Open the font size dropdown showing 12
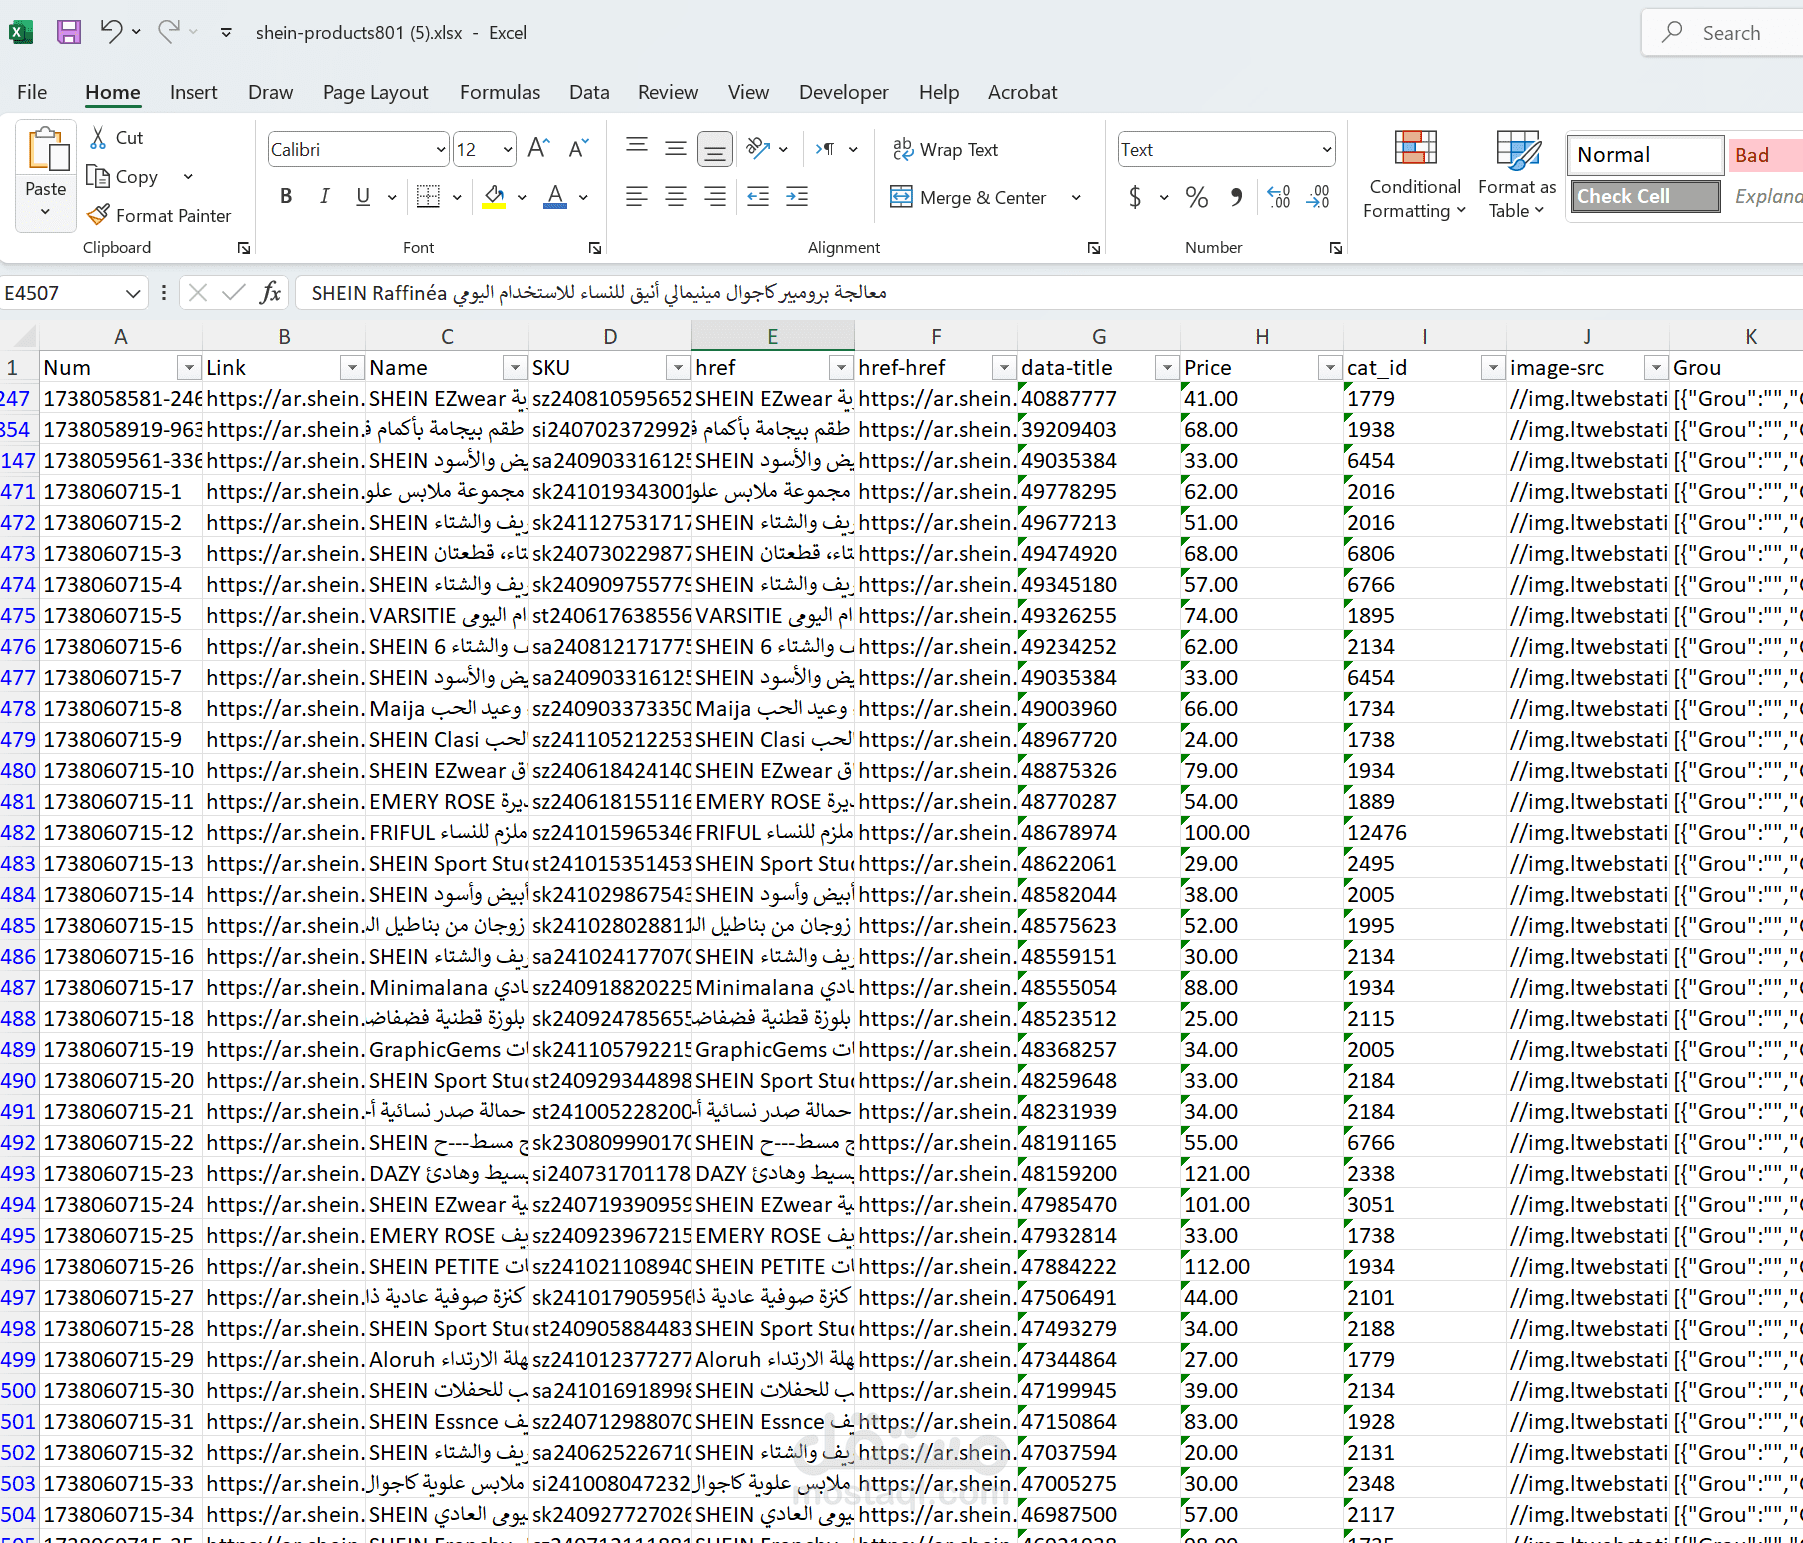Viewport: 1803px width, 1543px height. coord(508,149)
